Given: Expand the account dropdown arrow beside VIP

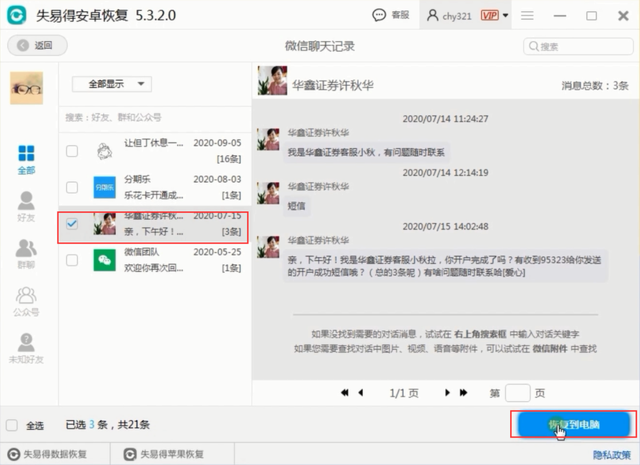Looking at the screenshot, I should (505, 16).
